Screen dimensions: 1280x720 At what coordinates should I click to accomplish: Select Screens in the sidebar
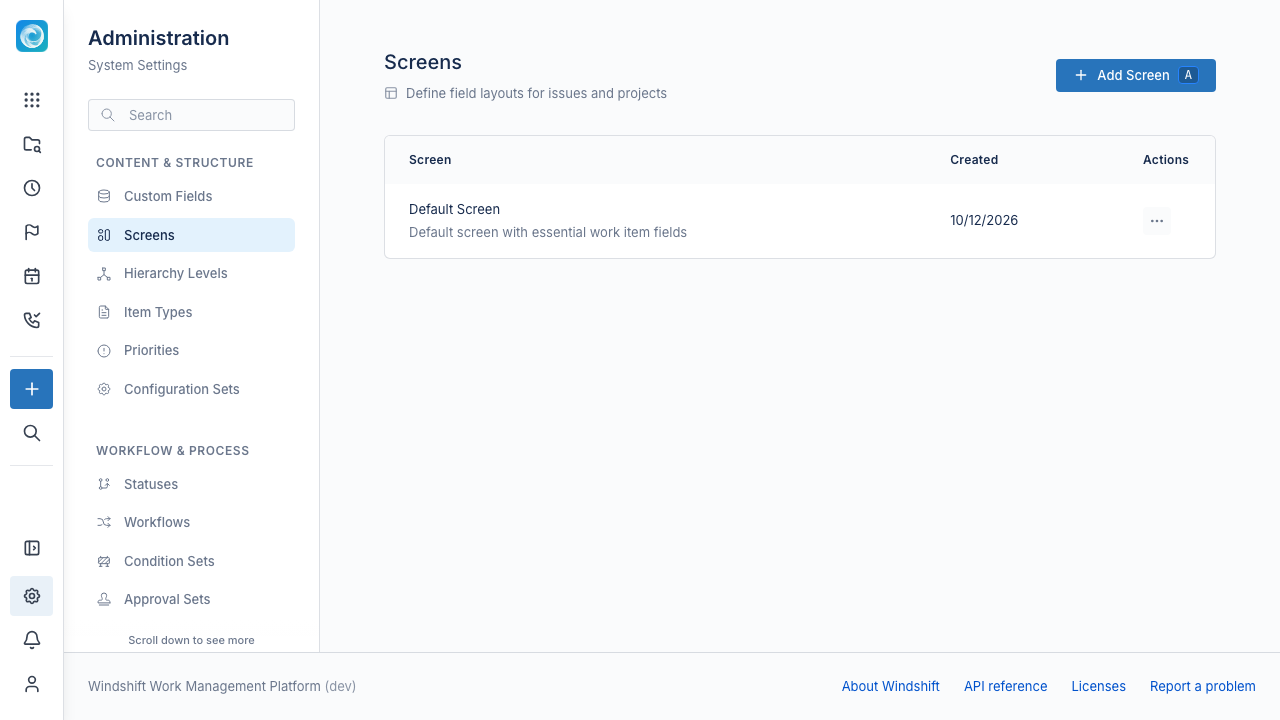tap(191, 235)
